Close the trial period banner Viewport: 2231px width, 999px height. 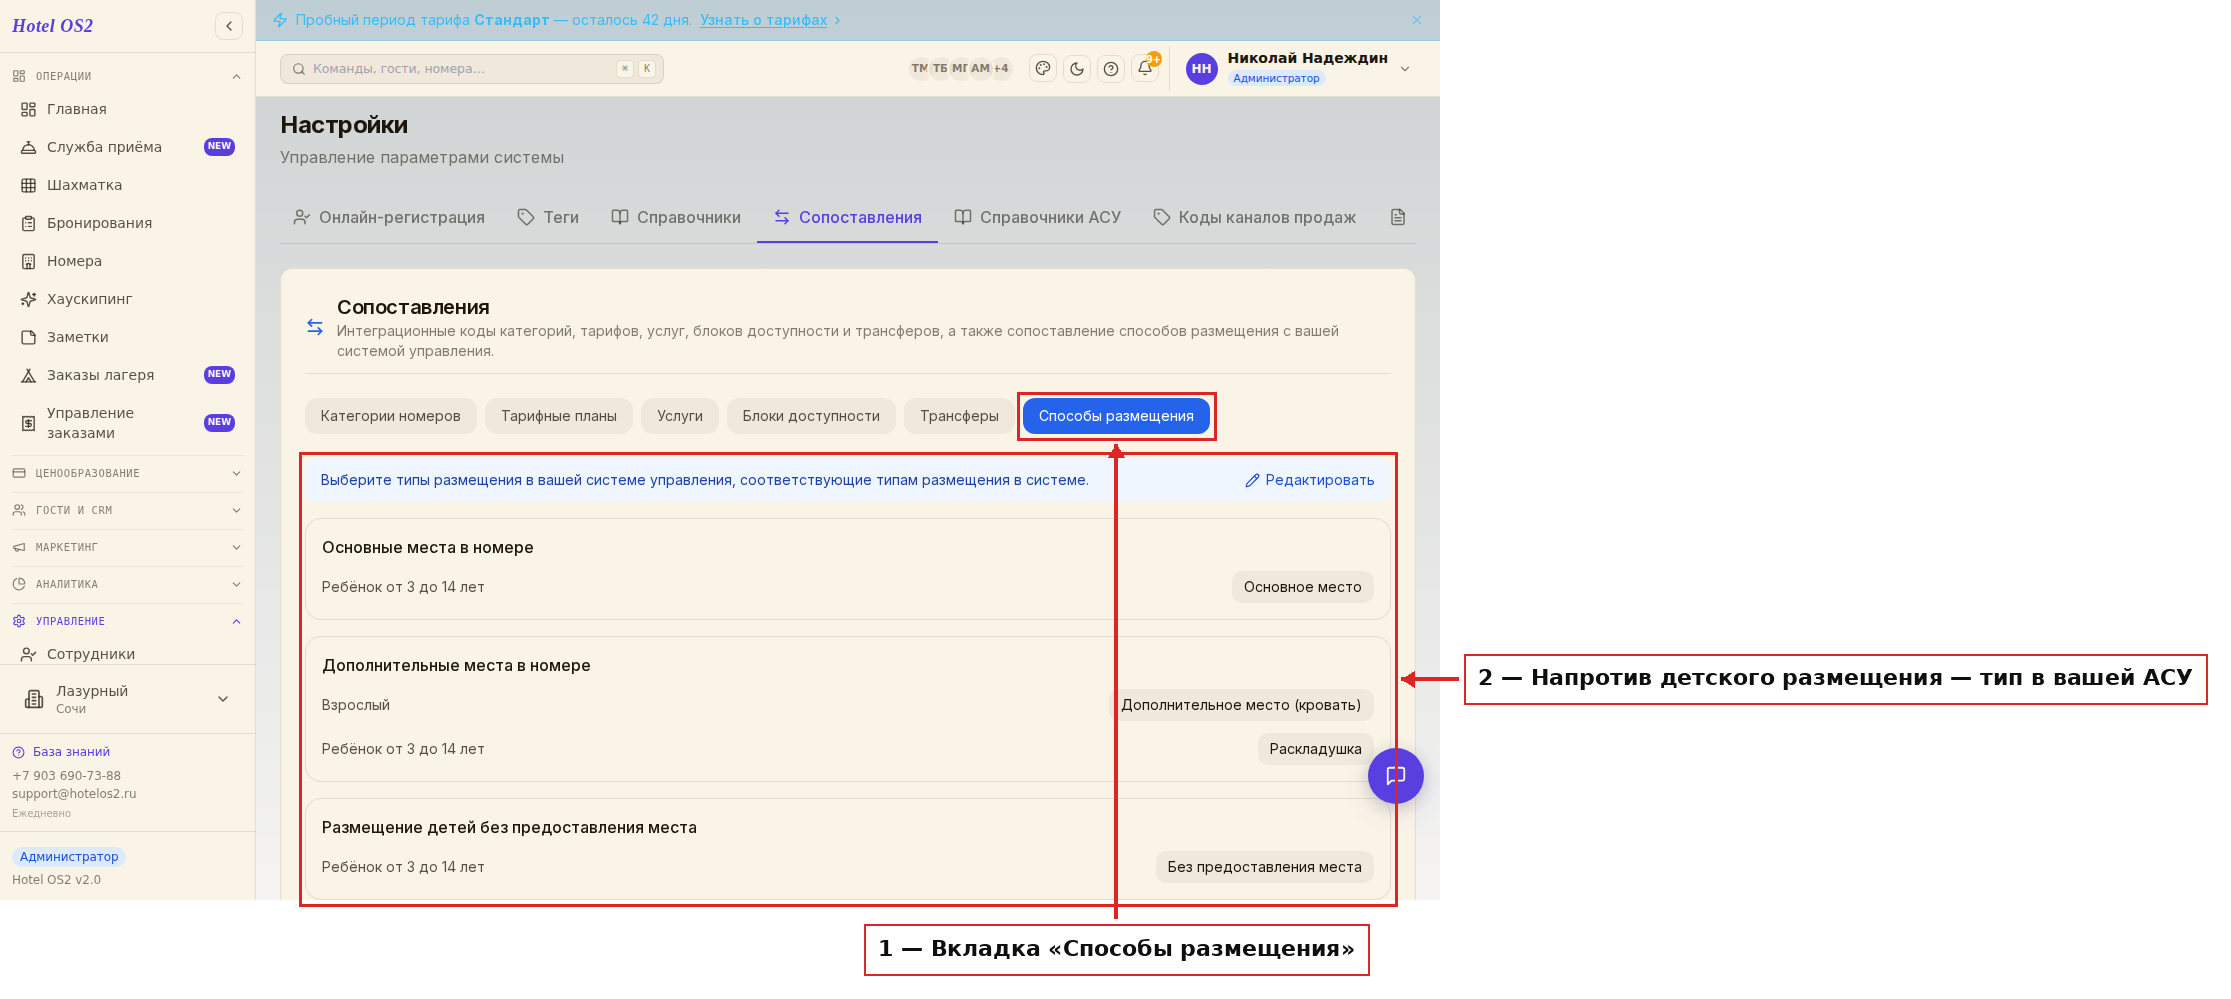(1417, 20)
